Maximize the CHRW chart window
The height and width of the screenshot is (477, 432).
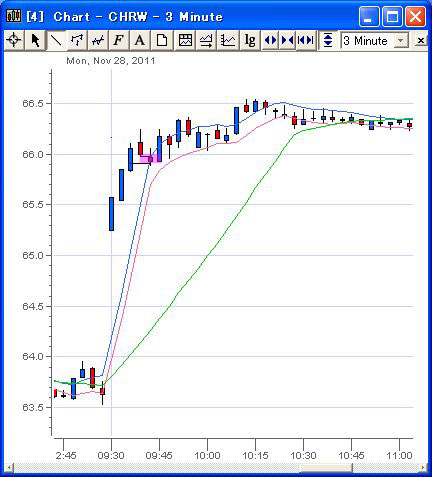392,16
